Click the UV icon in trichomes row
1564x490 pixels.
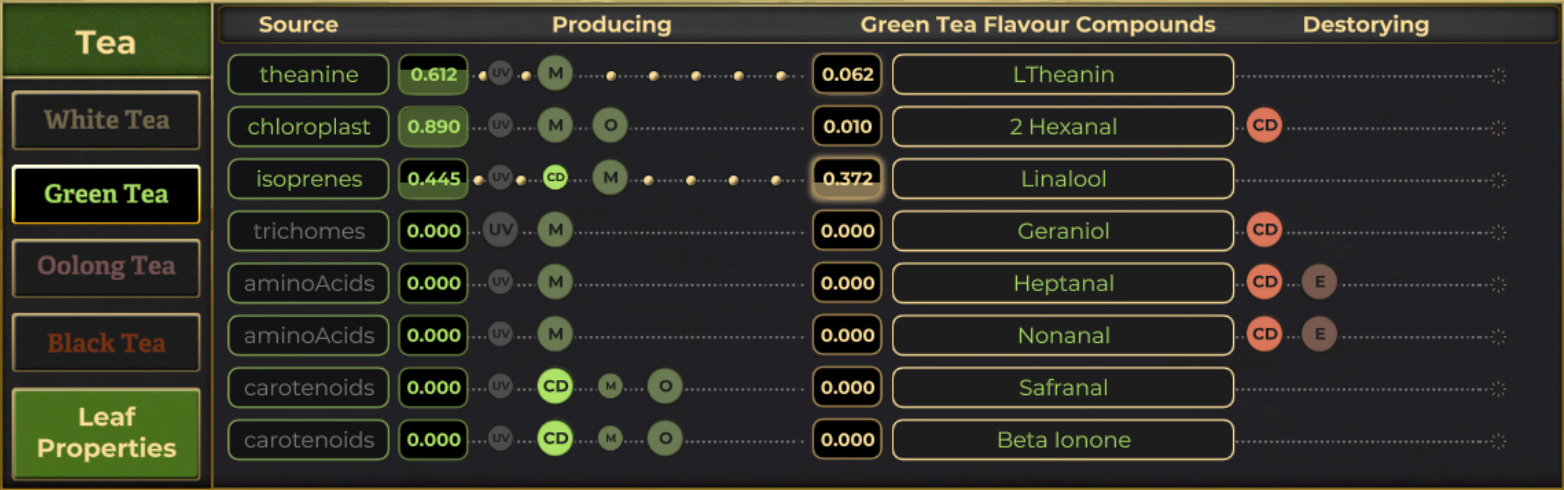[500, 231]
